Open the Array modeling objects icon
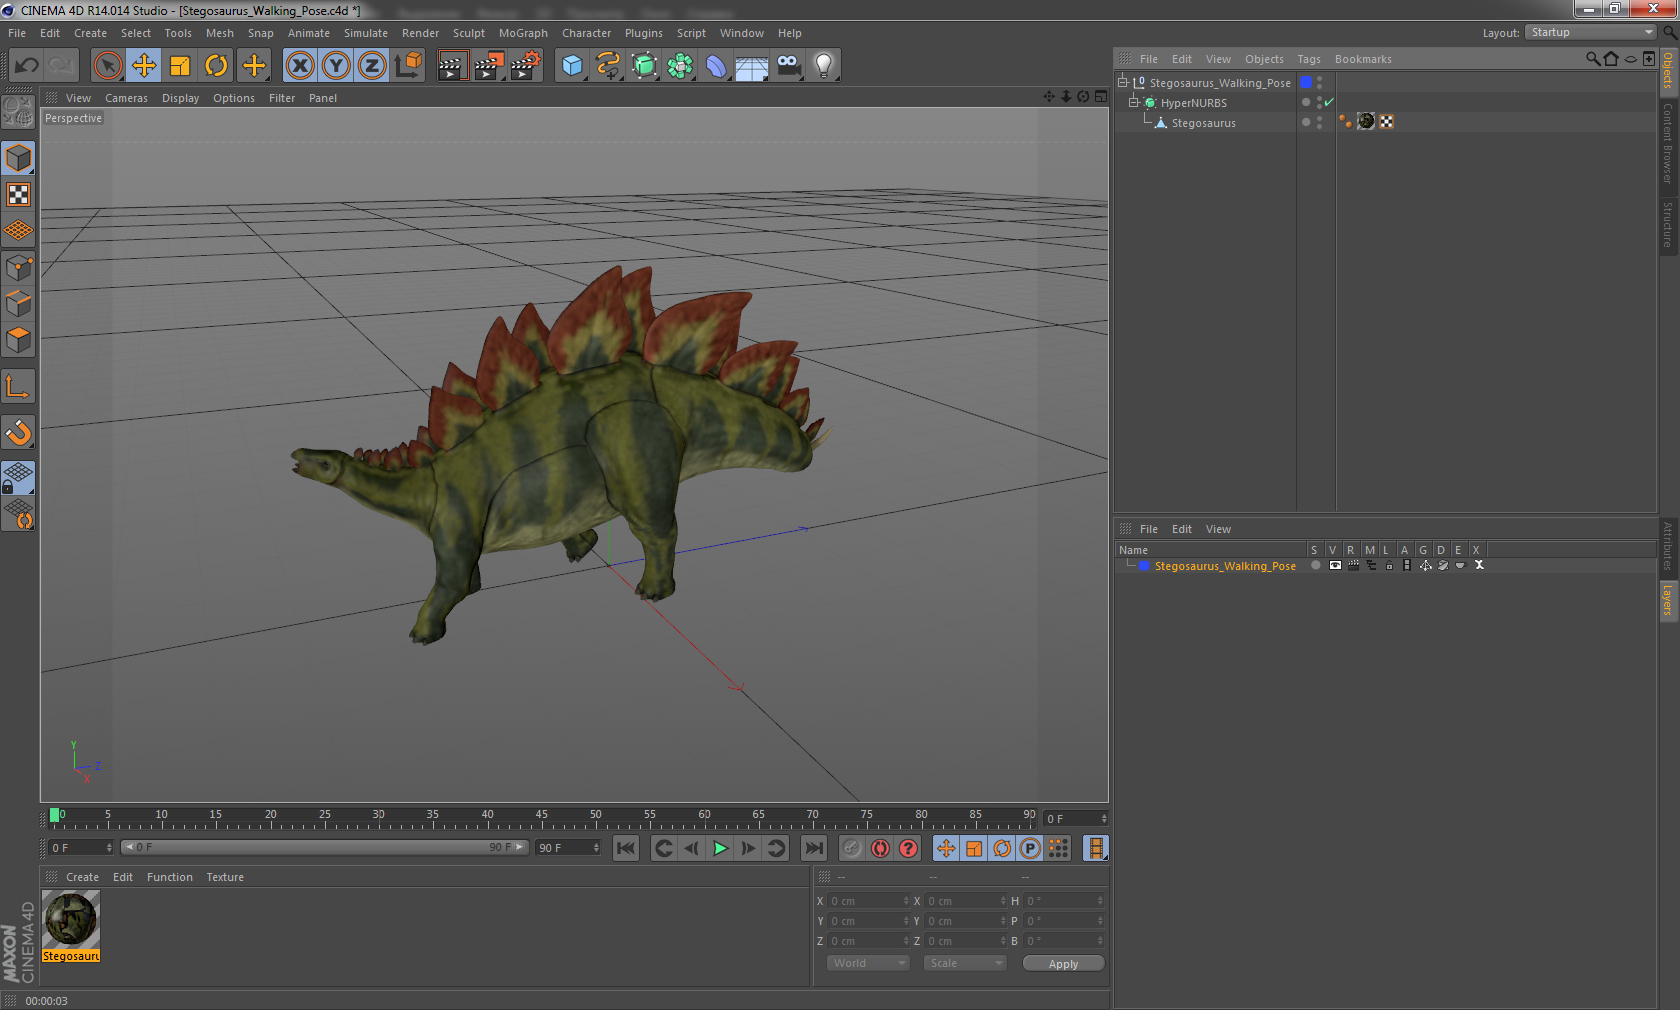This screenshot has width=1680, height=1010. tap(680, 66)
